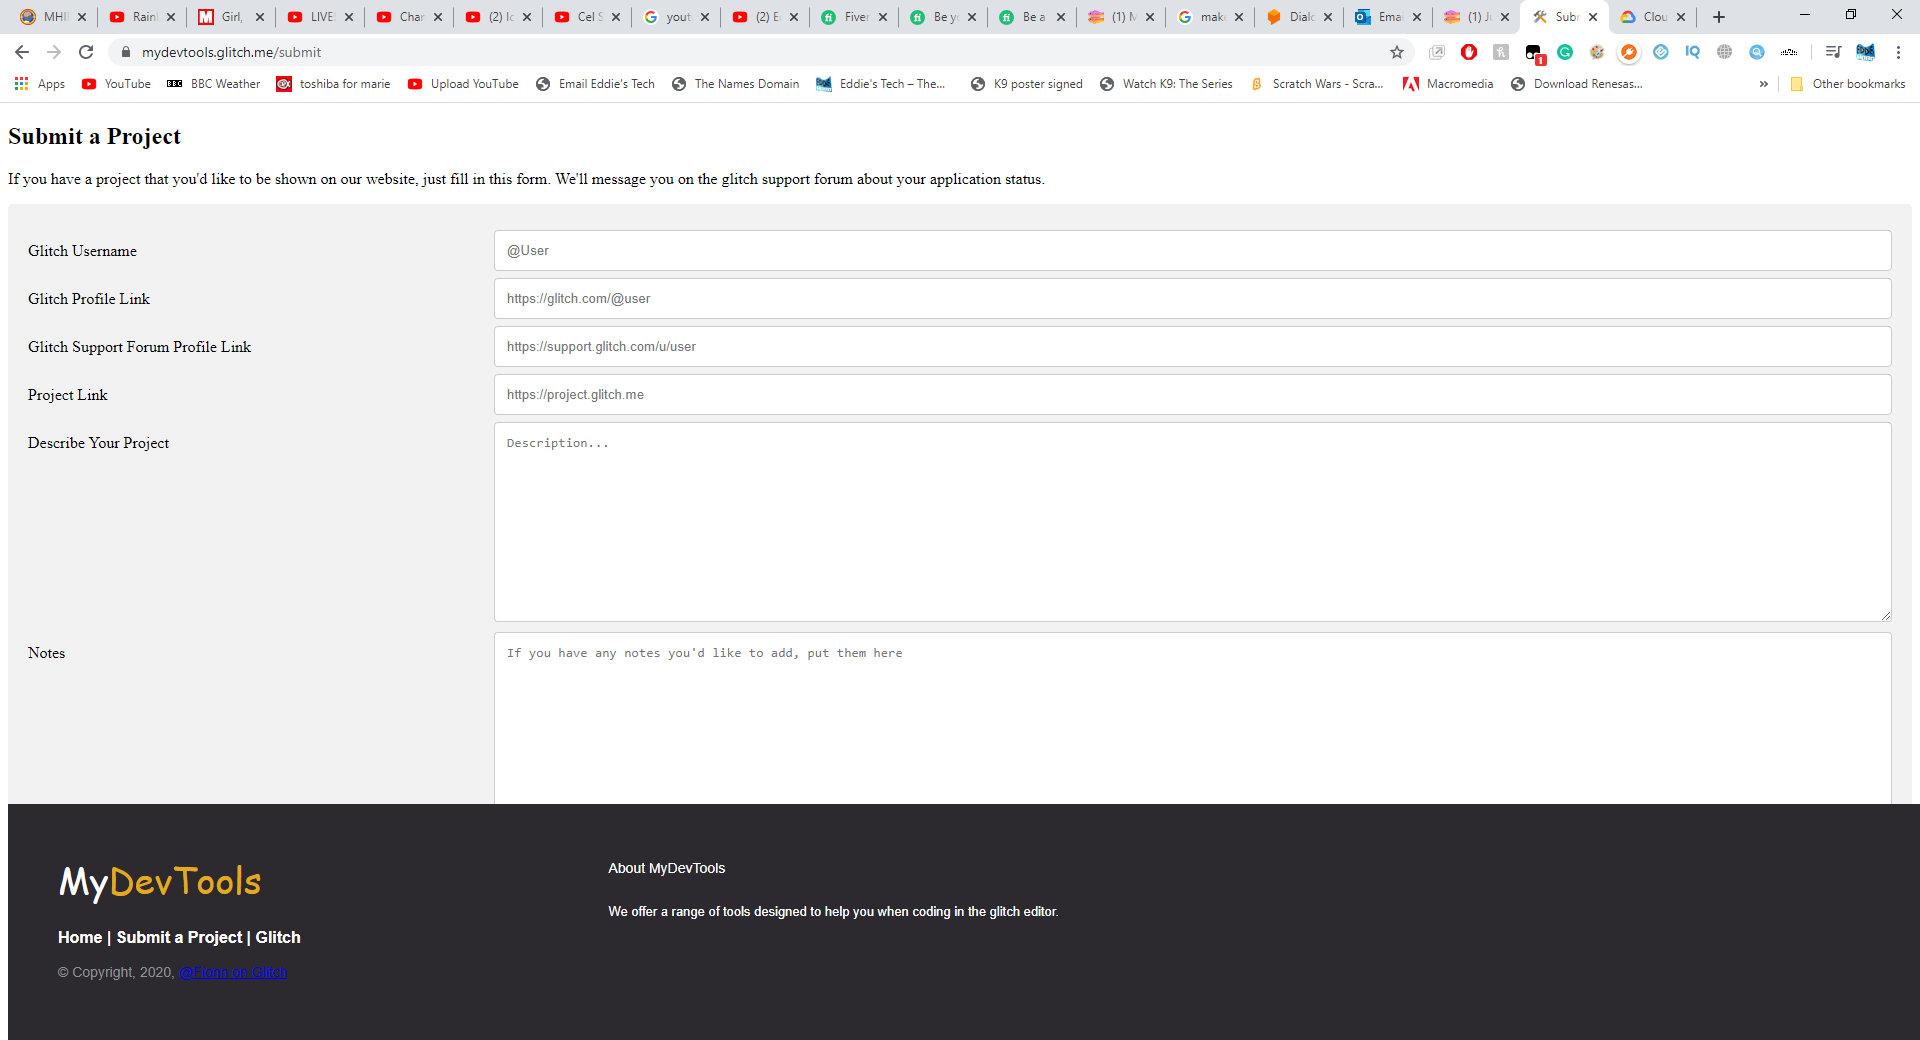The height and width of the screenshot is (1040, 1920).
Task: Reload the current page
Action: pyautogui.click(x=86, y=52)
